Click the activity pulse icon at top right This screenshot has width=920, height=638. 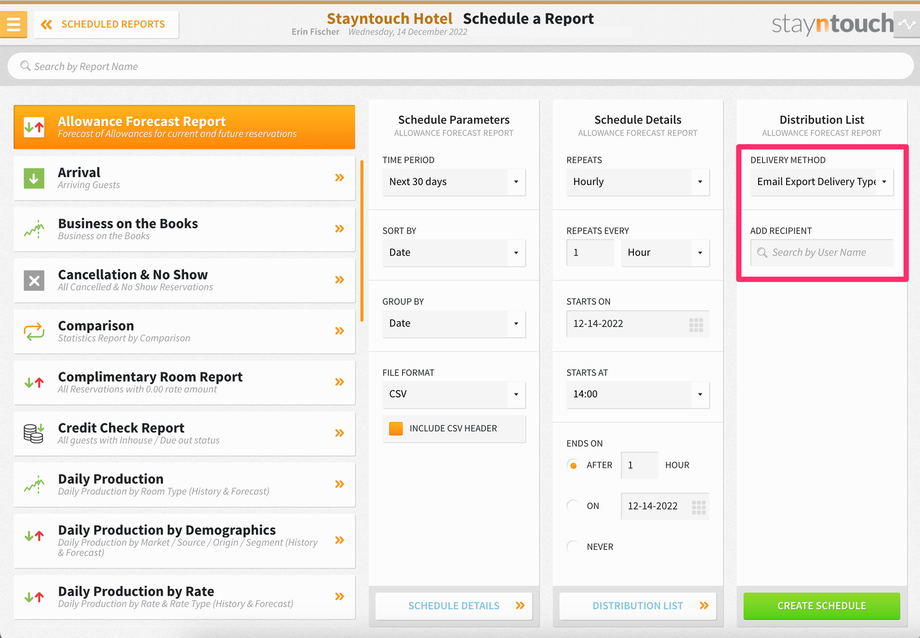coord(907,25)
